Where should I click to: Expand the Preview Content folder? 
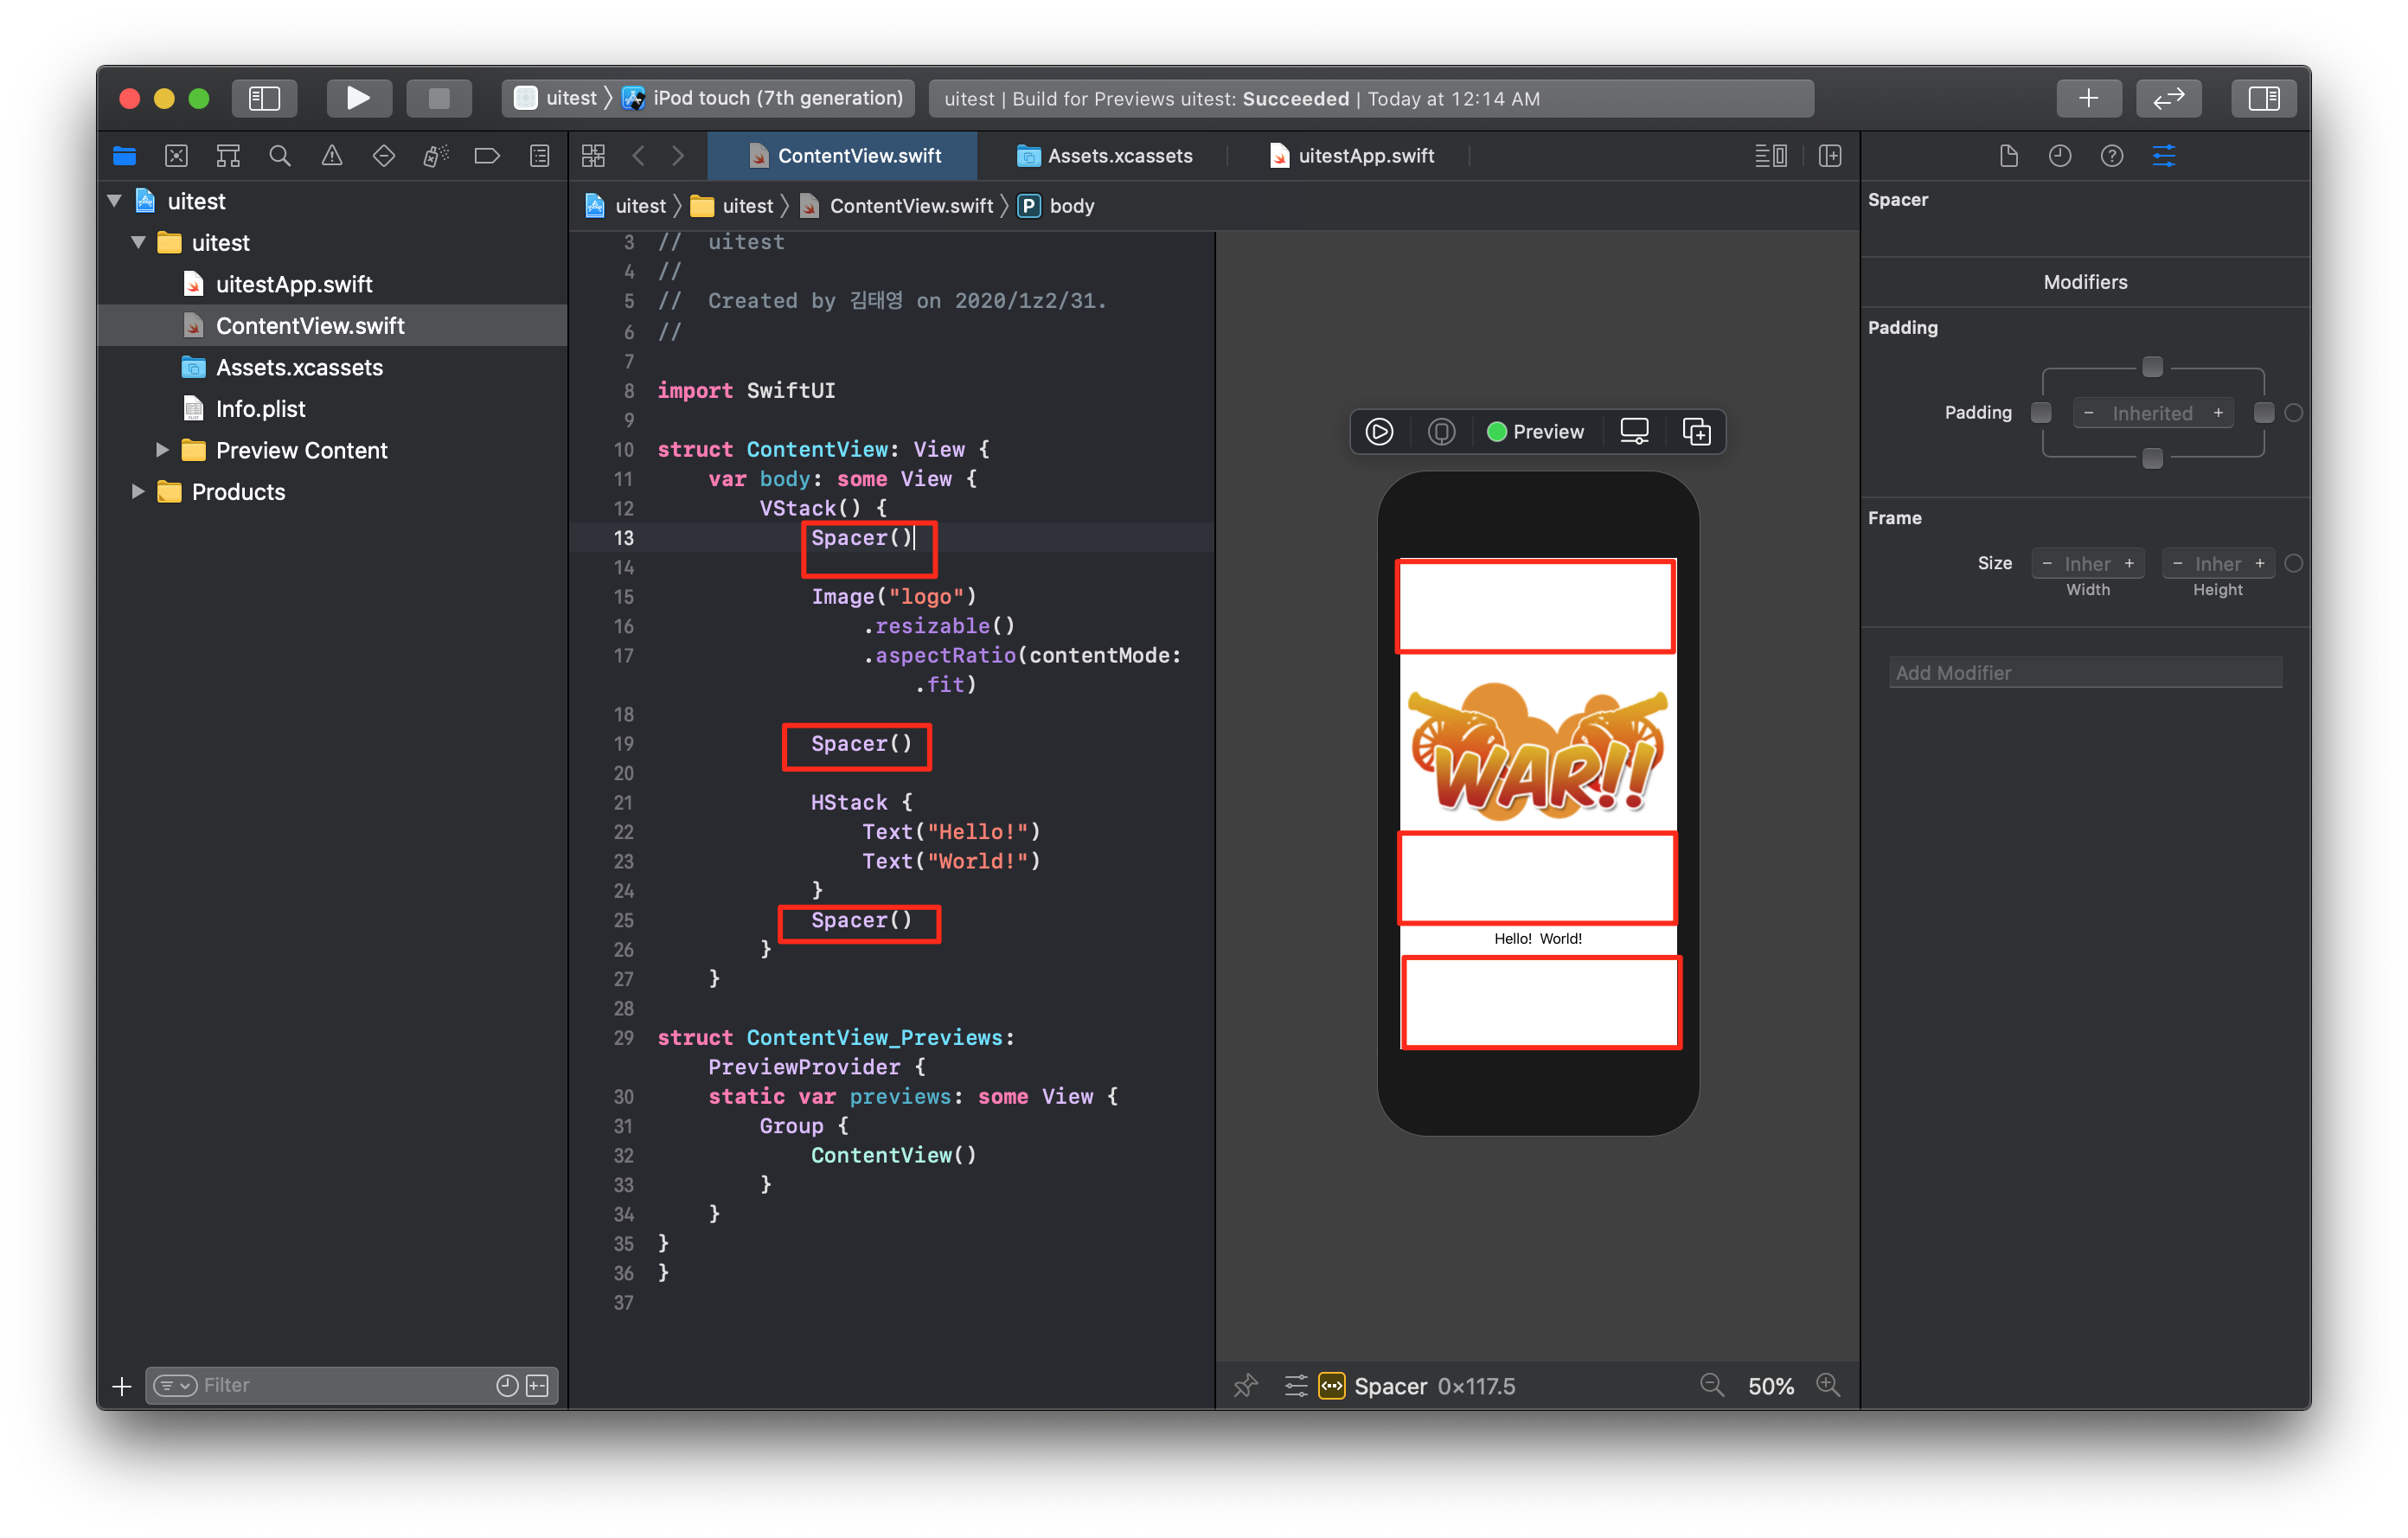[162, 450]
